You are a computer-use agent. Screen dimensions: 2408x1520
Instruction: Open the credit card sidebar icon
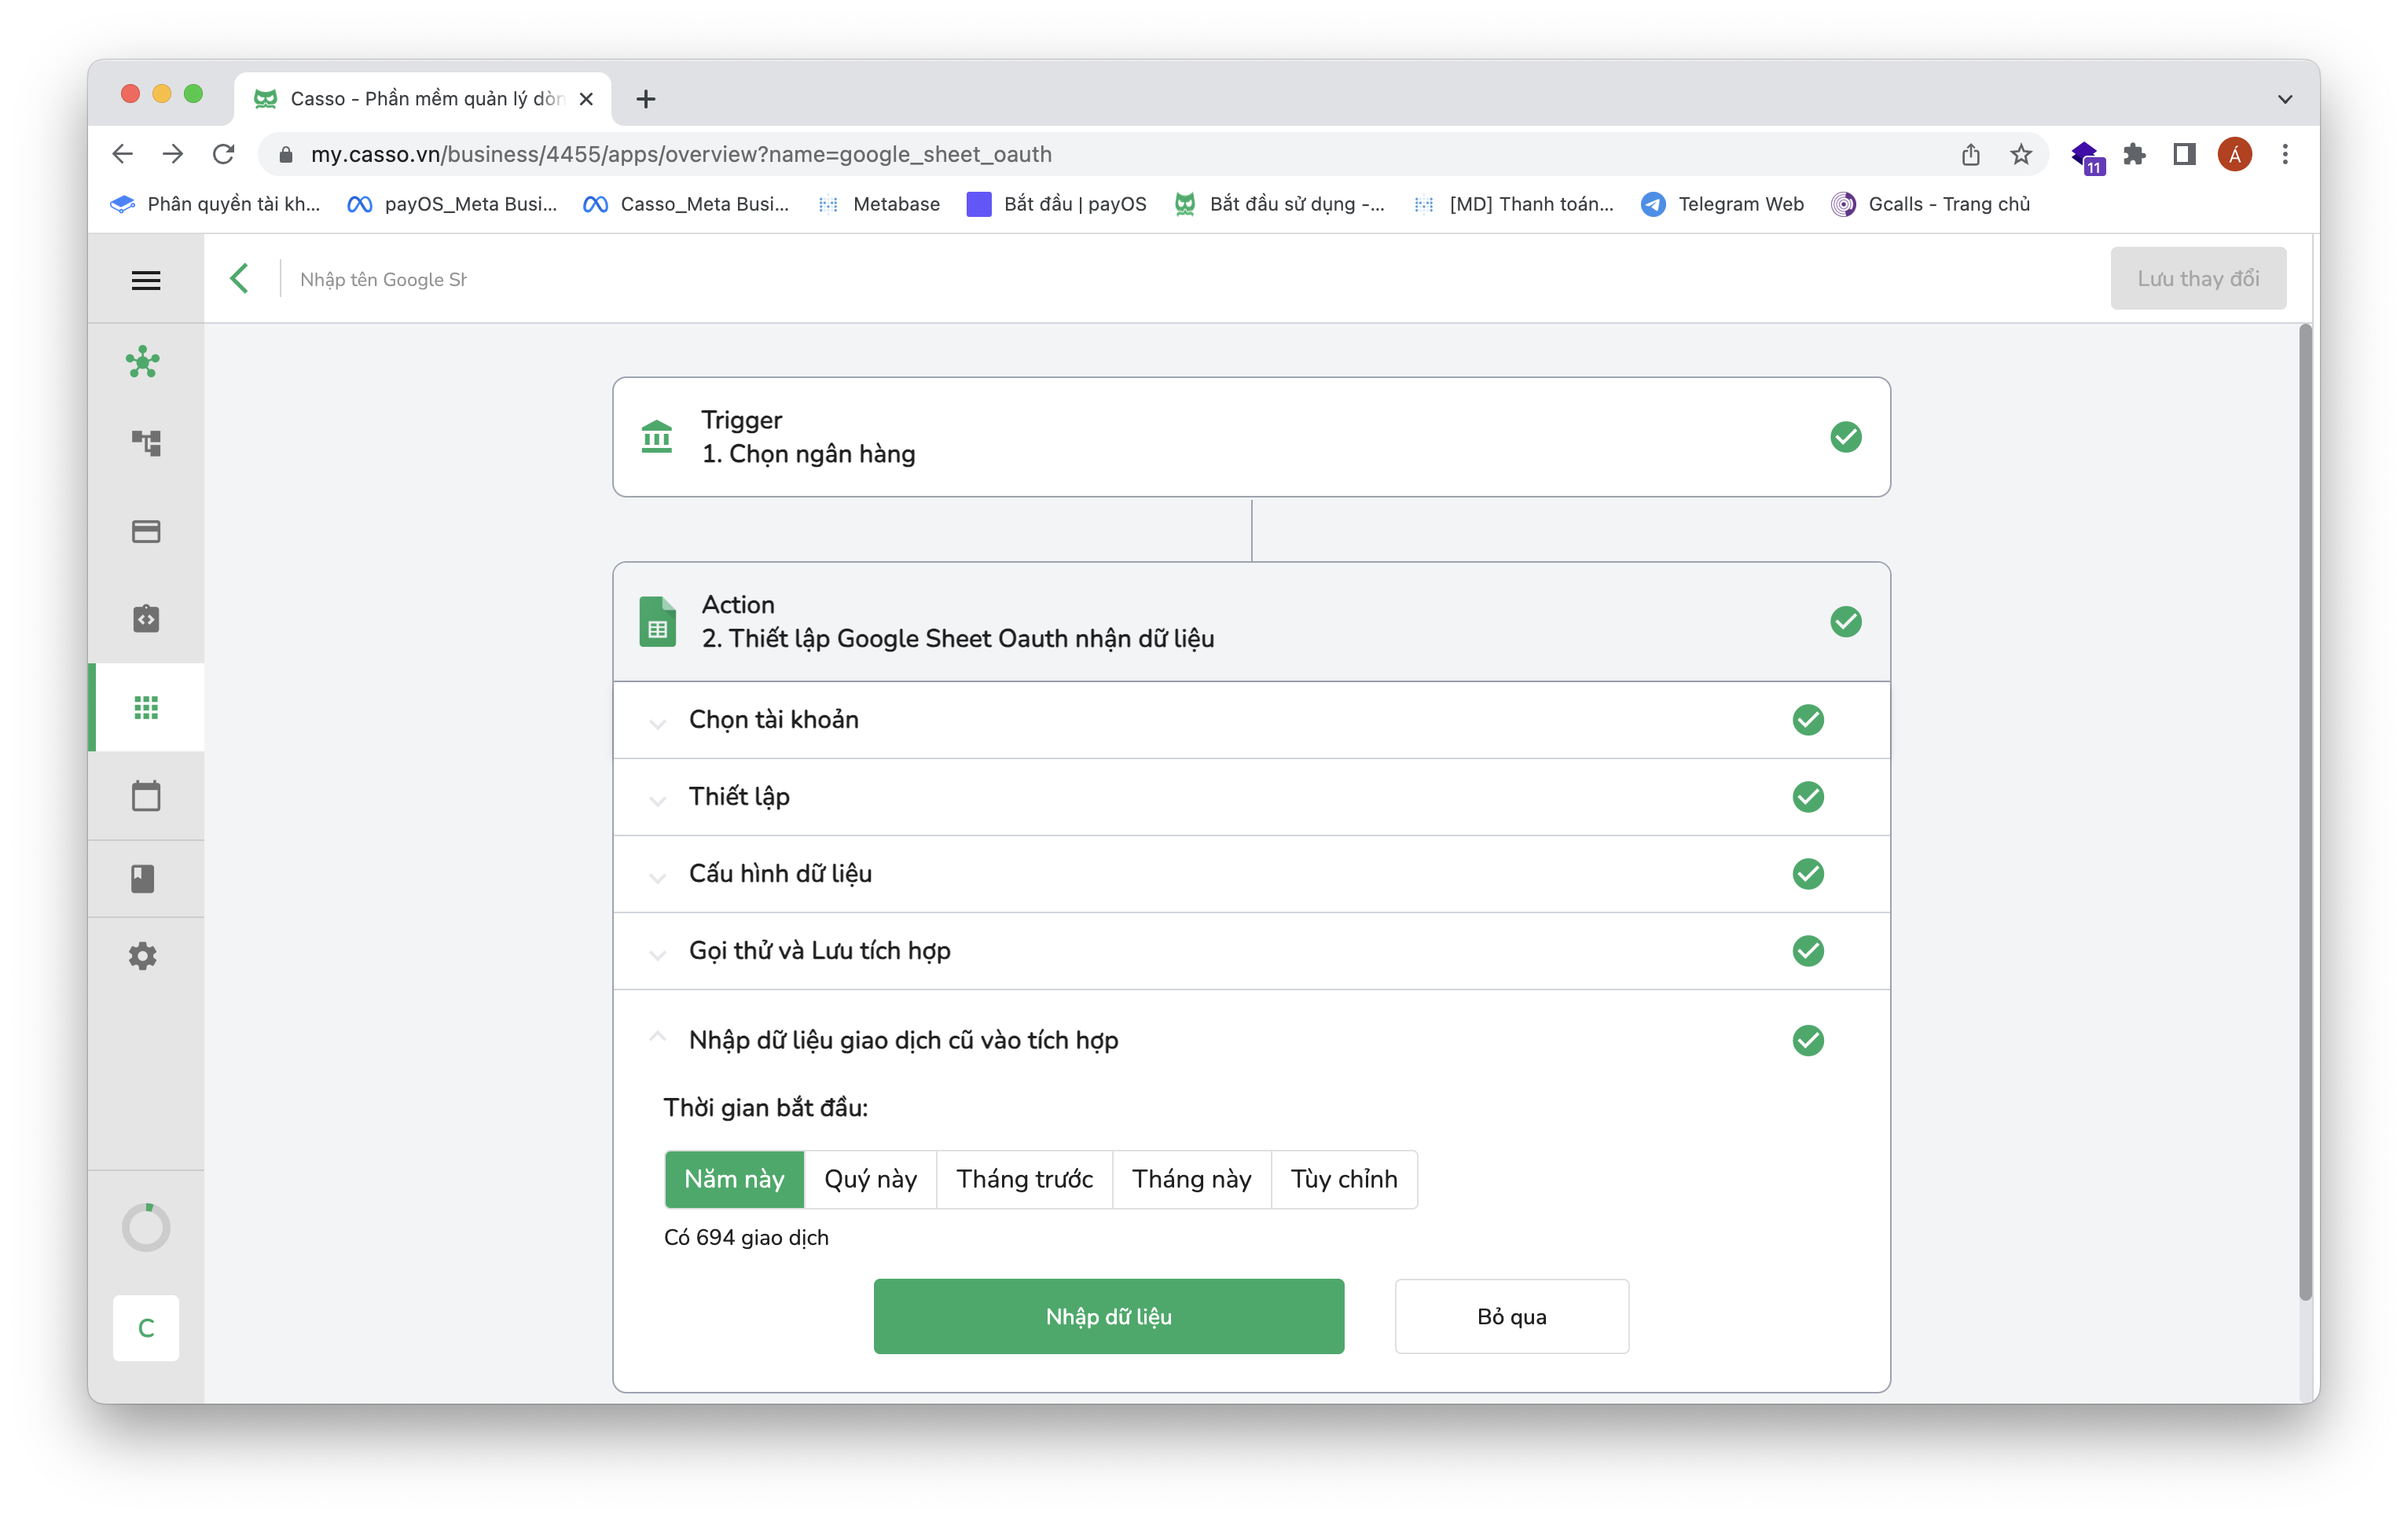146,531
